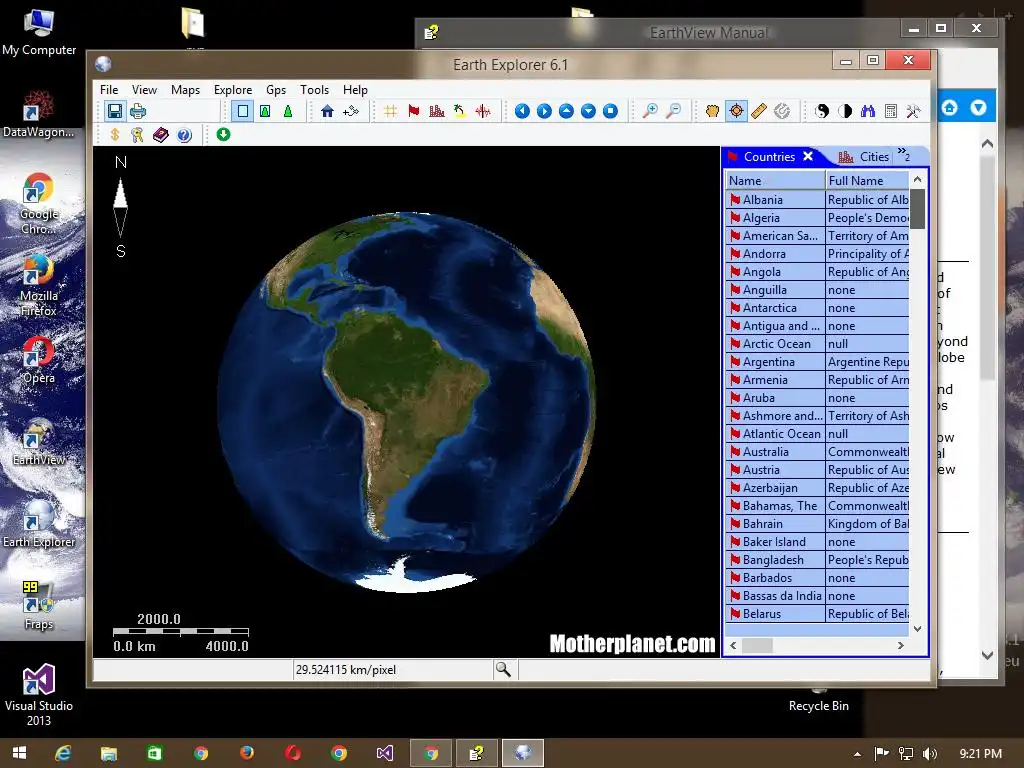The width and height of the screenshot is (1024, 768).
Task: Select Belarus in the countries list
Action: 817,614
